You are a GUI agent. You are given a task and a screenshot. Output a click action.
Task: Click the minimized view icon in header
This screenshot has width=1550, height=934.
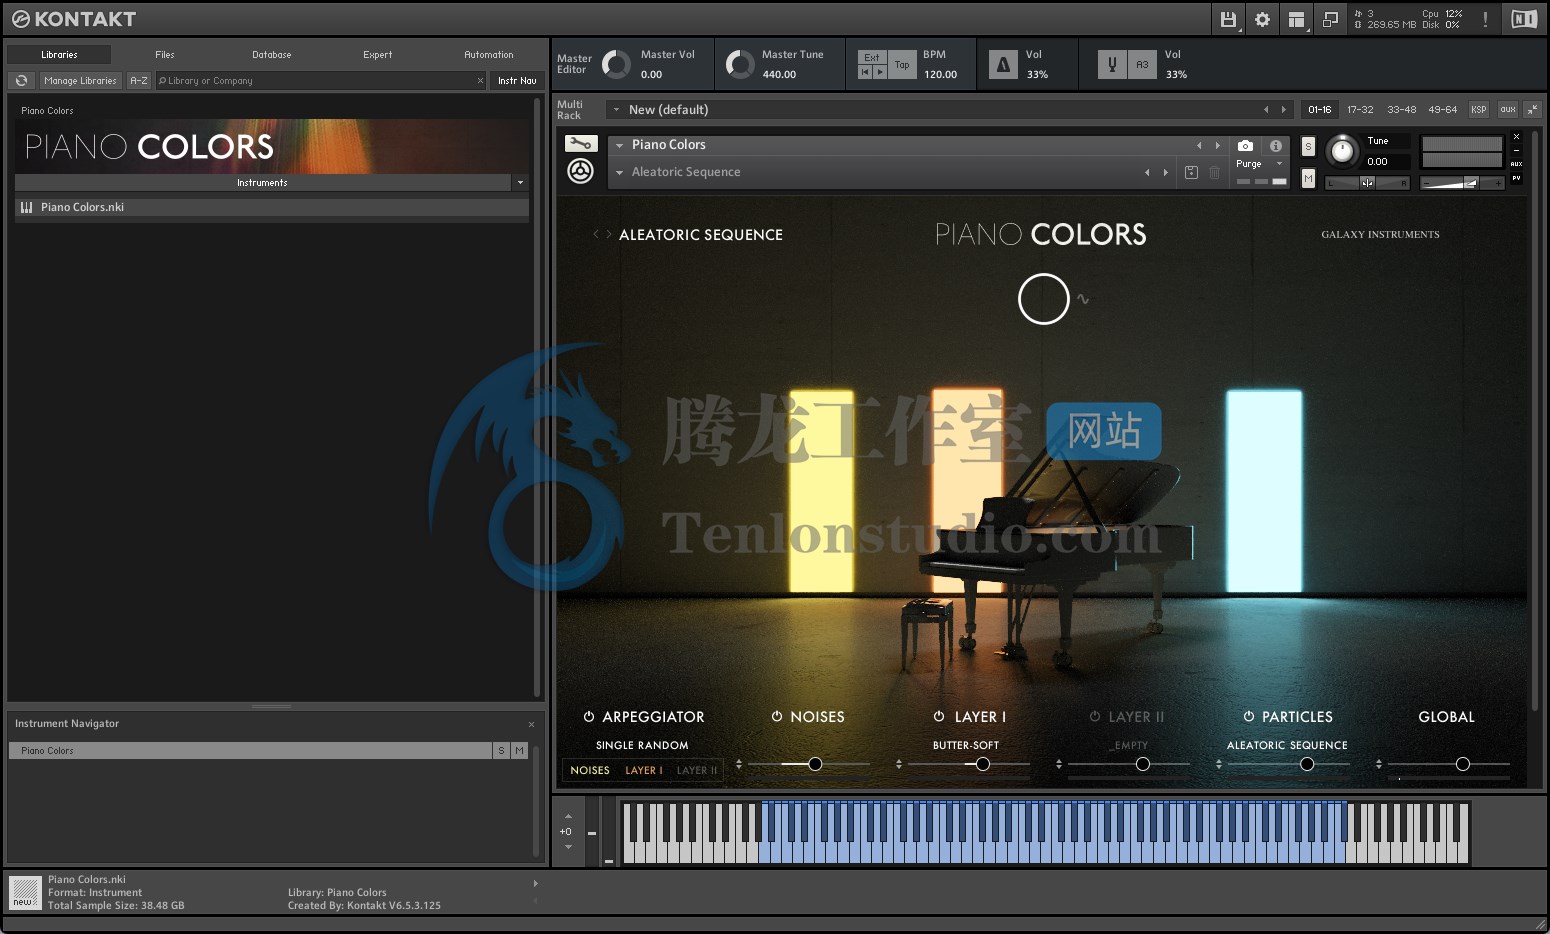(1330, 19)
